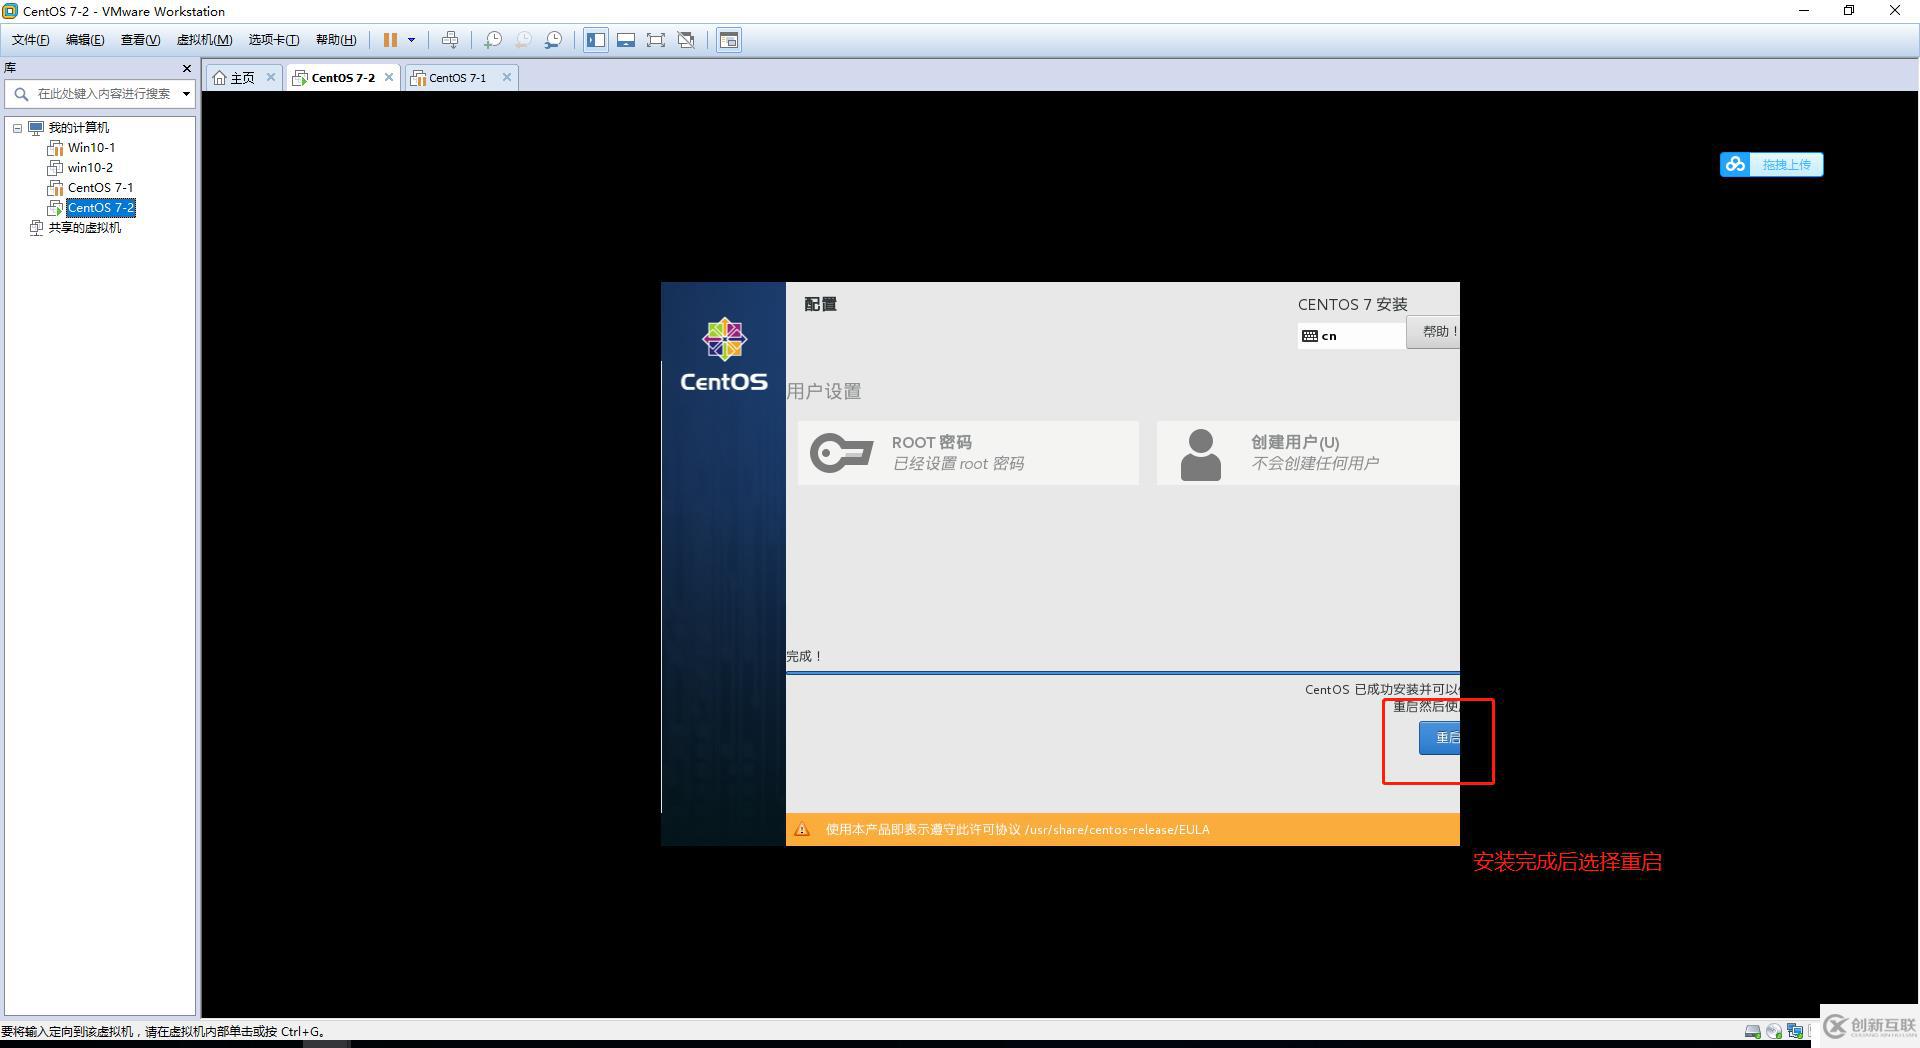This screenshot has height=1048, width=1920.
Task: Close the CentOS 7-1 tab
Action: [x=507, y=77]
